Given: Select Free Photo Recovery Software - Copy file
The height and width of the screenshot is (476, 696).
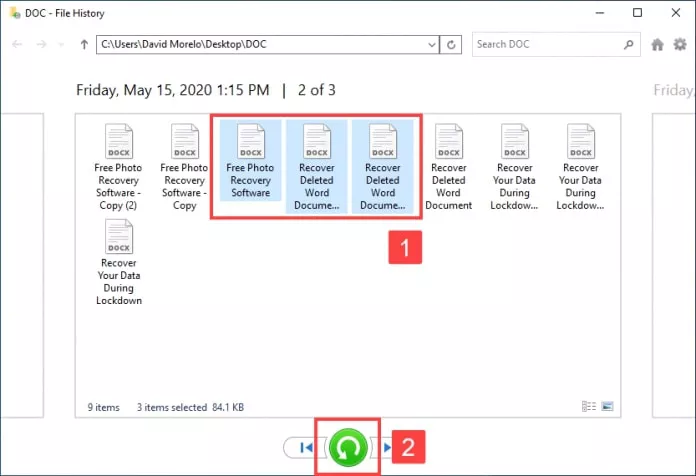Looking at the screenshot, I should [184, 167].
